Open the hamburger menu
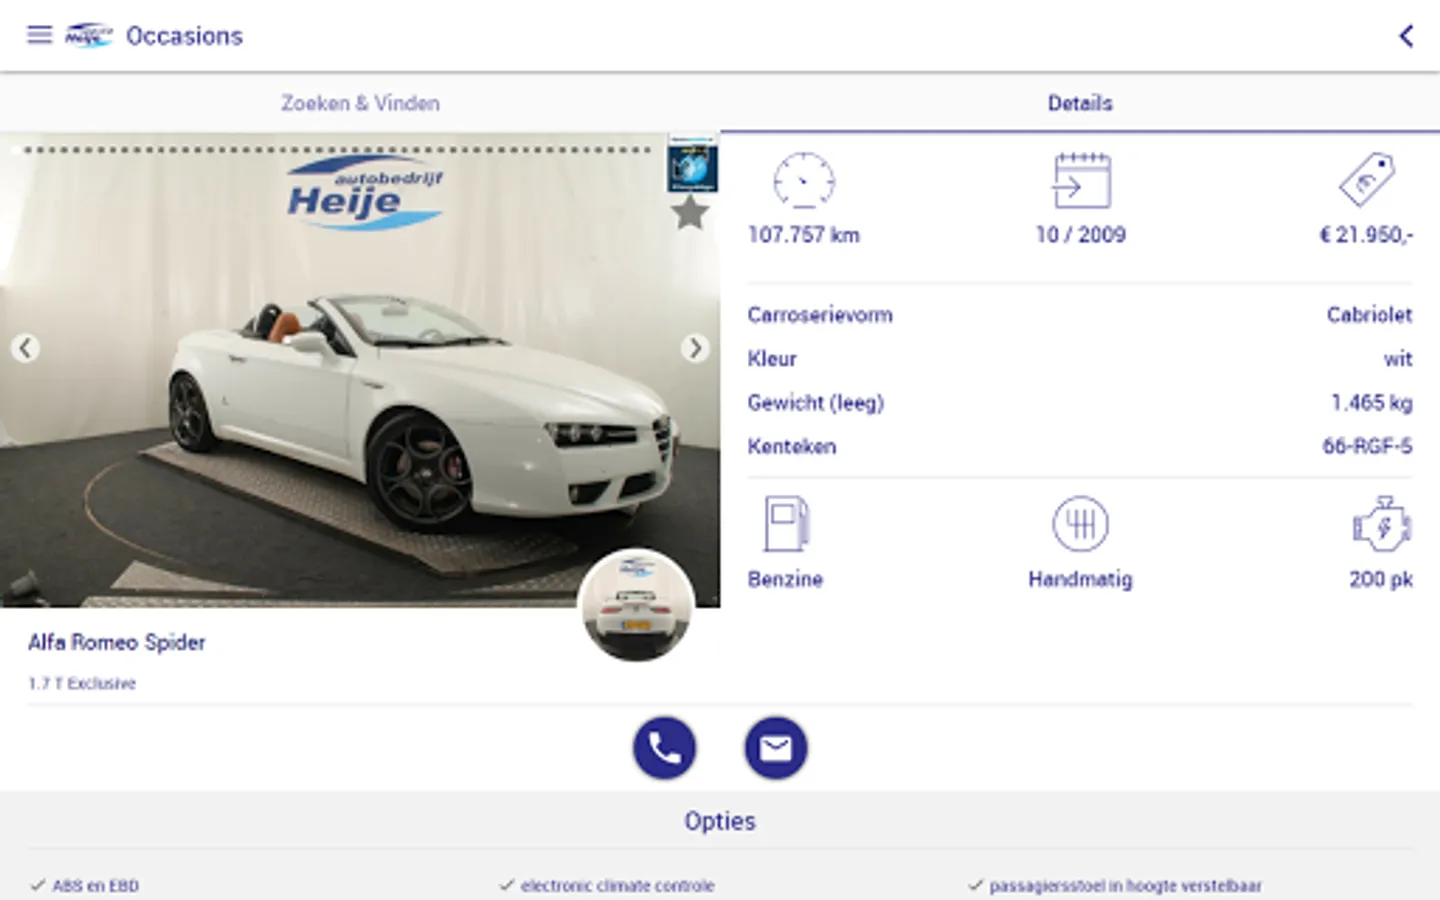1440x900 pixels. click(x=39, y=36)
